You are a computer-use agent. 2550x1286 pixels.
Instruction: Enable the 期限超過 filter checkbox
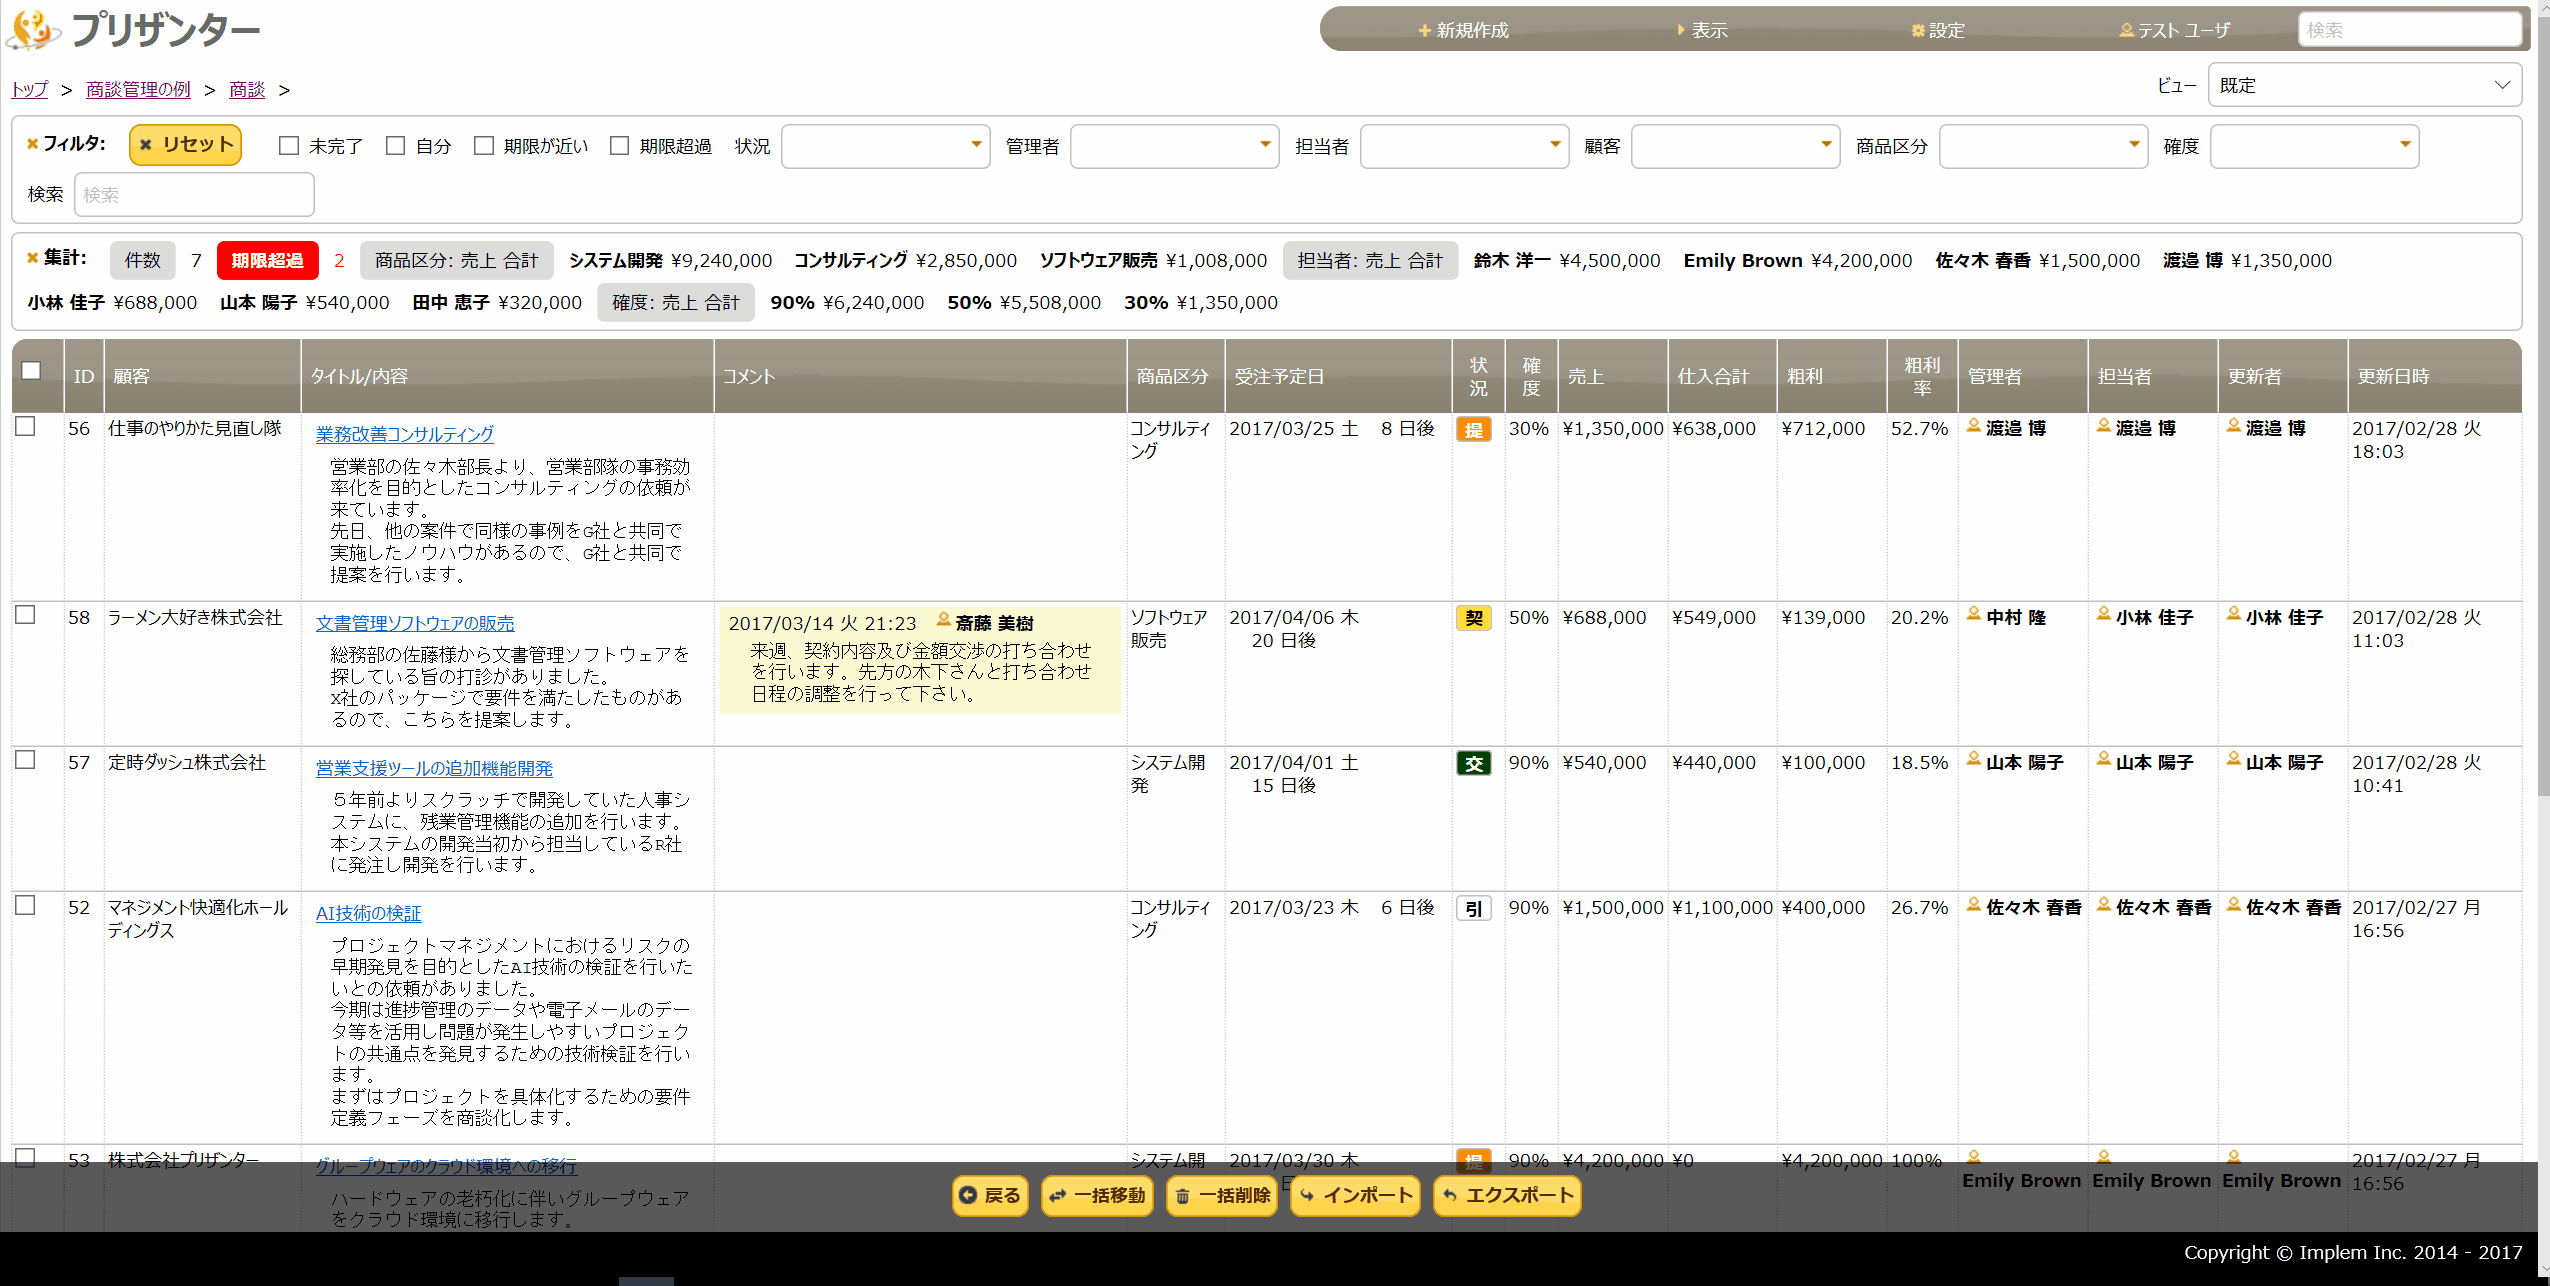click(620, 146)
